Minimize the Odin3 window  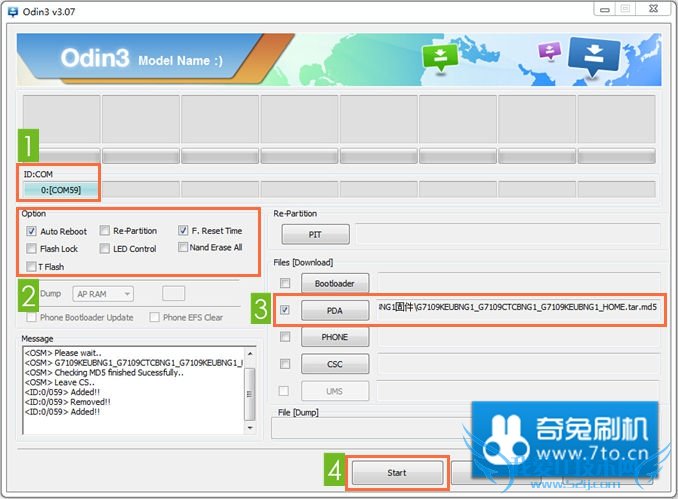605,9
